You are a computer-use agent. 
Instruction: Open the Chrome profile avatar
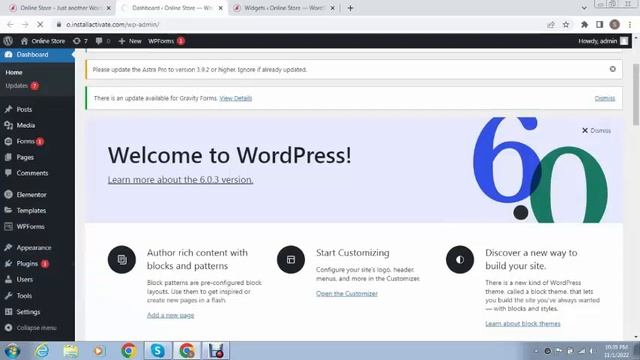[x=614, y=24]
